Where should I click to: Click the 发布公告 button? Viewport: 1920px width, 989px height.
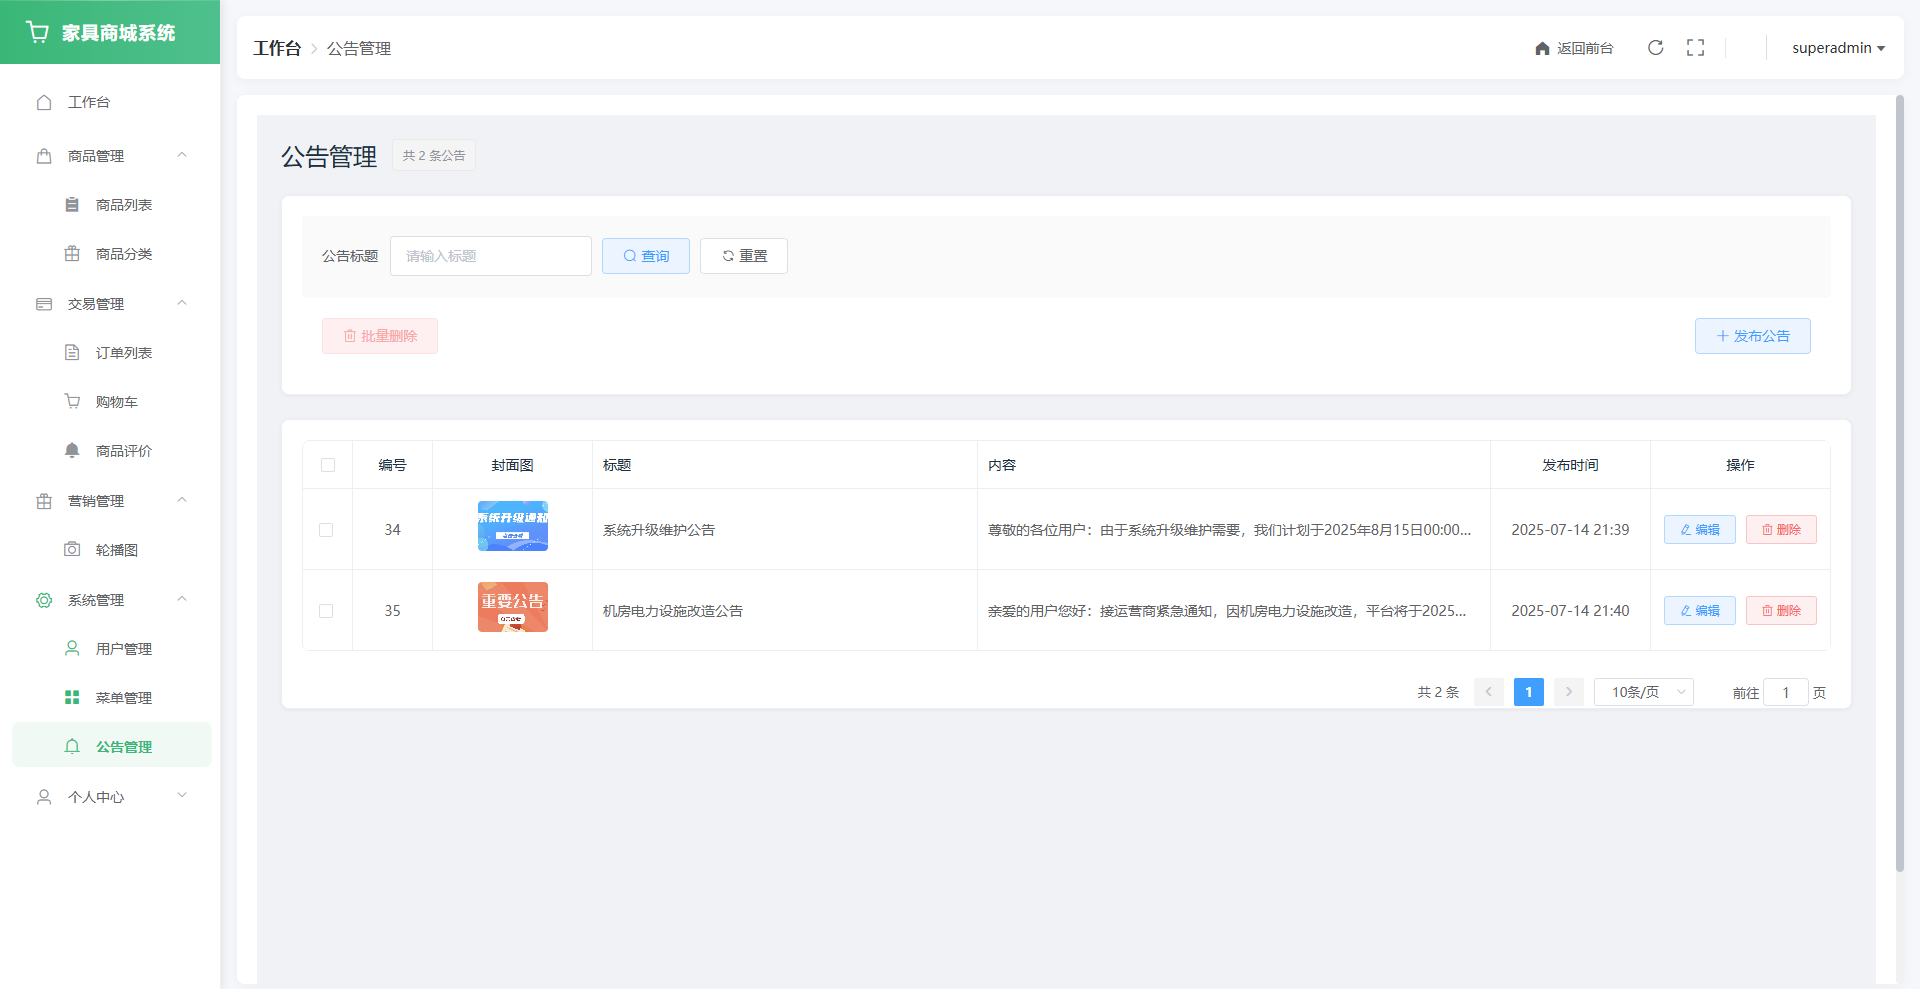pos(1752,336)
